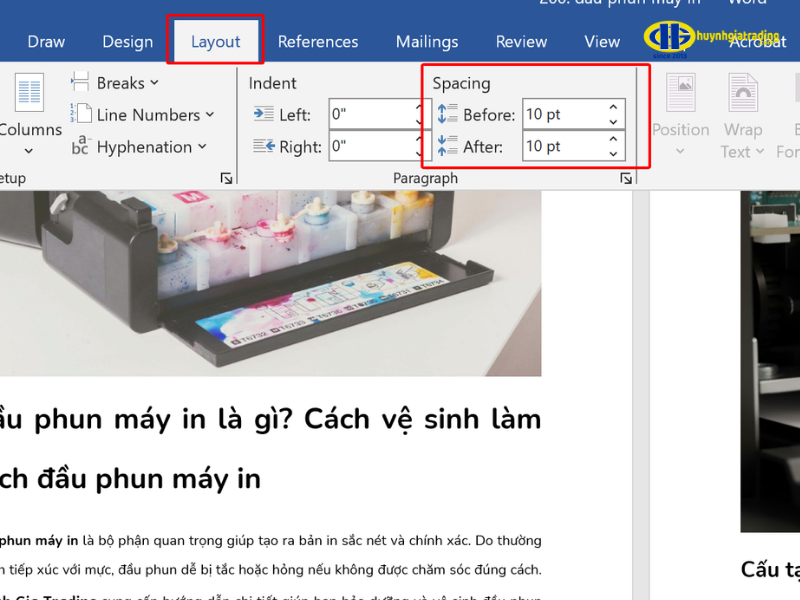Increase Spacing Before using the up stepper
Screen dimensions: 800x600
tap(612, 107)
